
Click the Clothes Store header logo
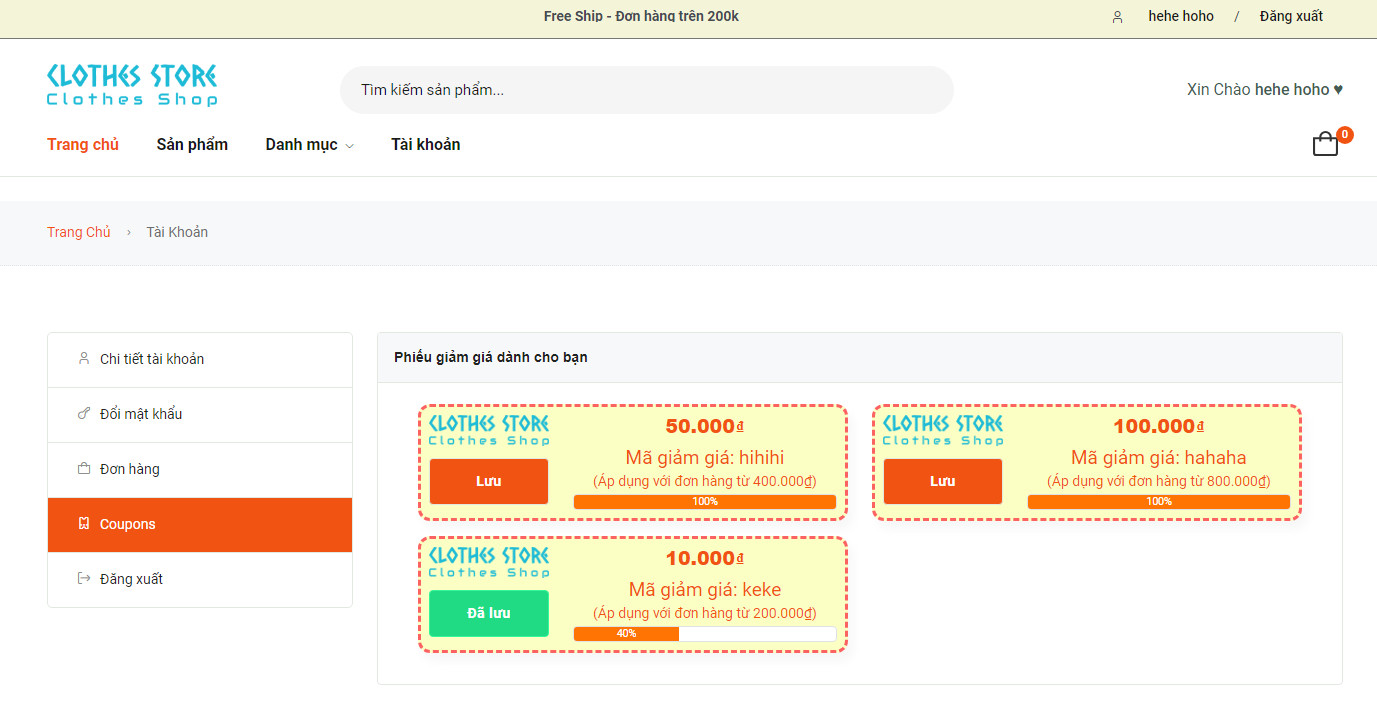132,85
